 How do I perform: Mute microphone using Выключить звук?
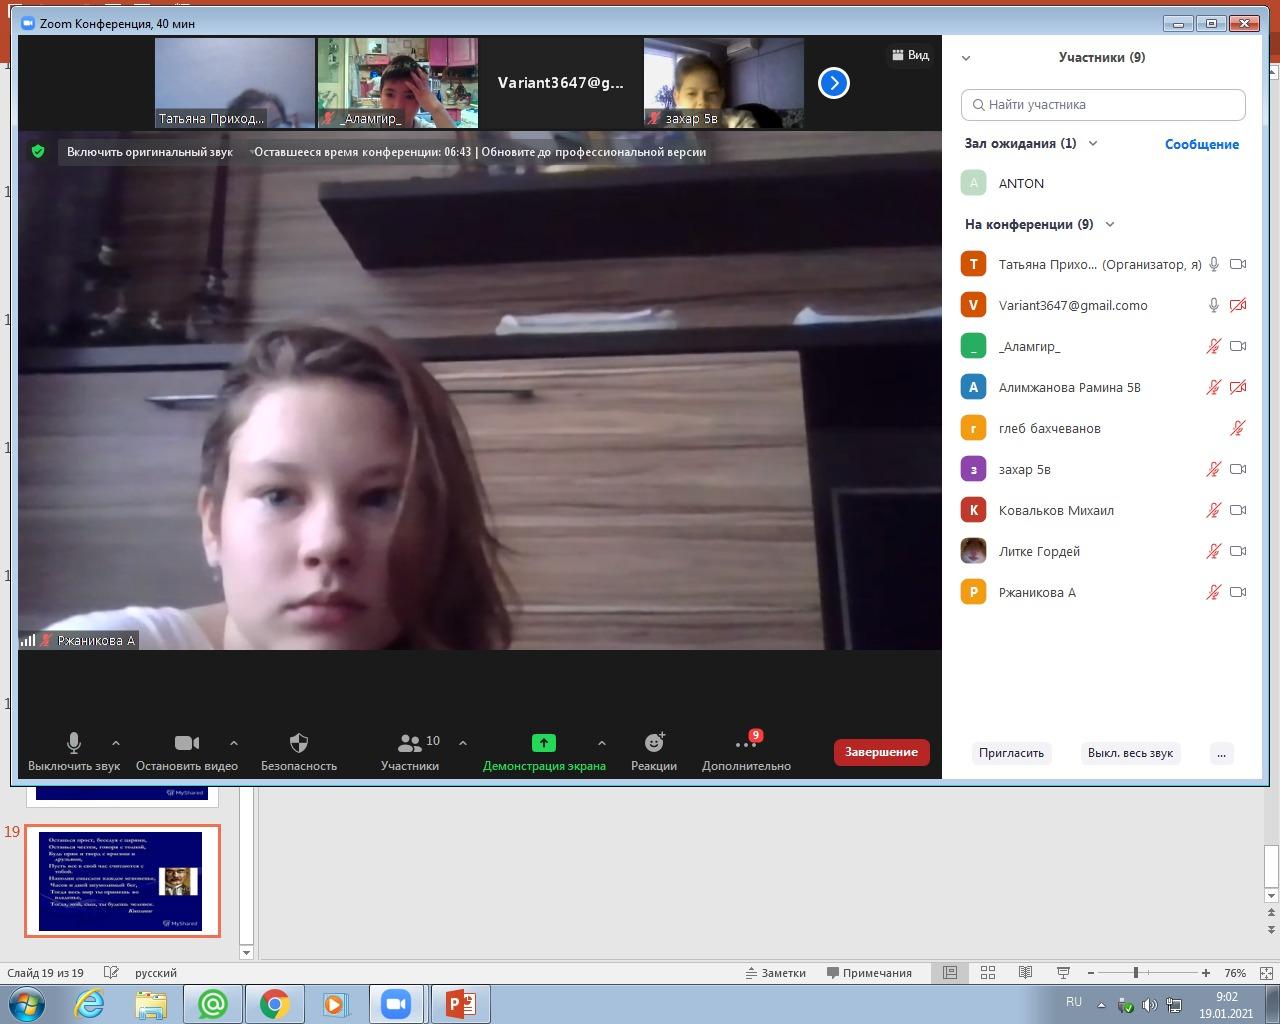click(74, 743)
